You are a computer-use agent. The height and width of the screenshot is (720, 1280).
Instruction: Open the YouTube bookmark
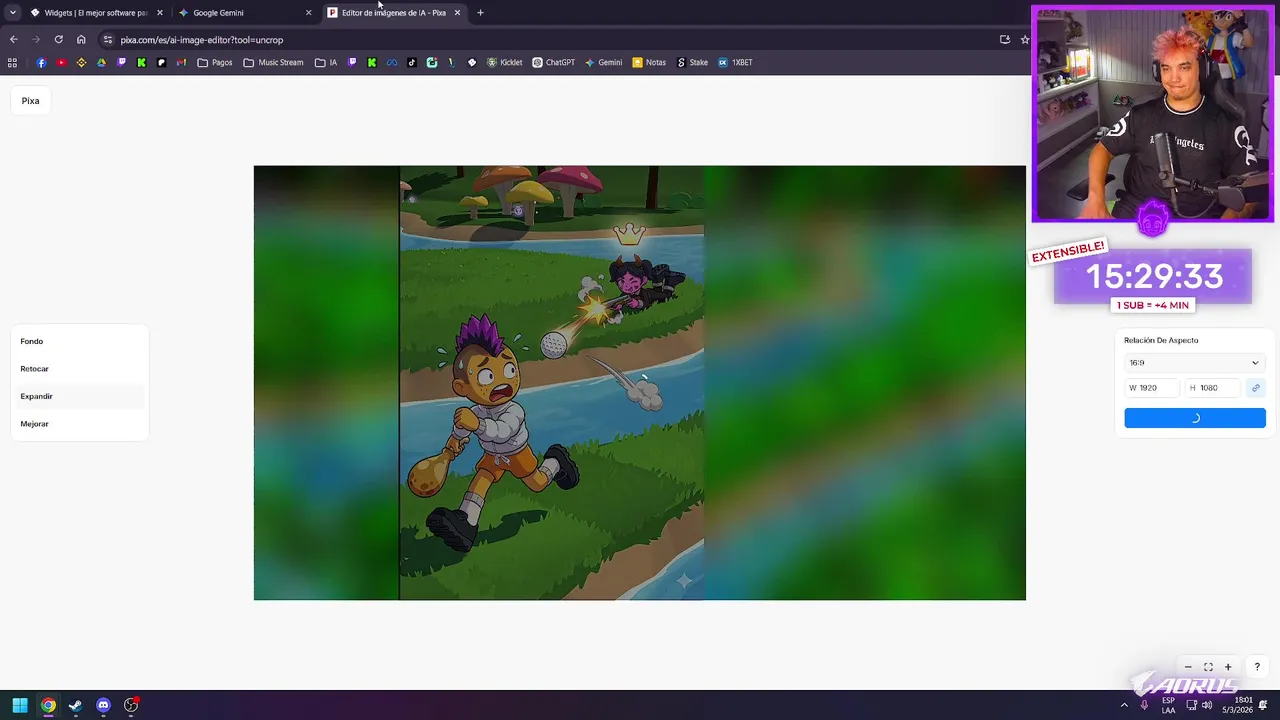(61, 62)
